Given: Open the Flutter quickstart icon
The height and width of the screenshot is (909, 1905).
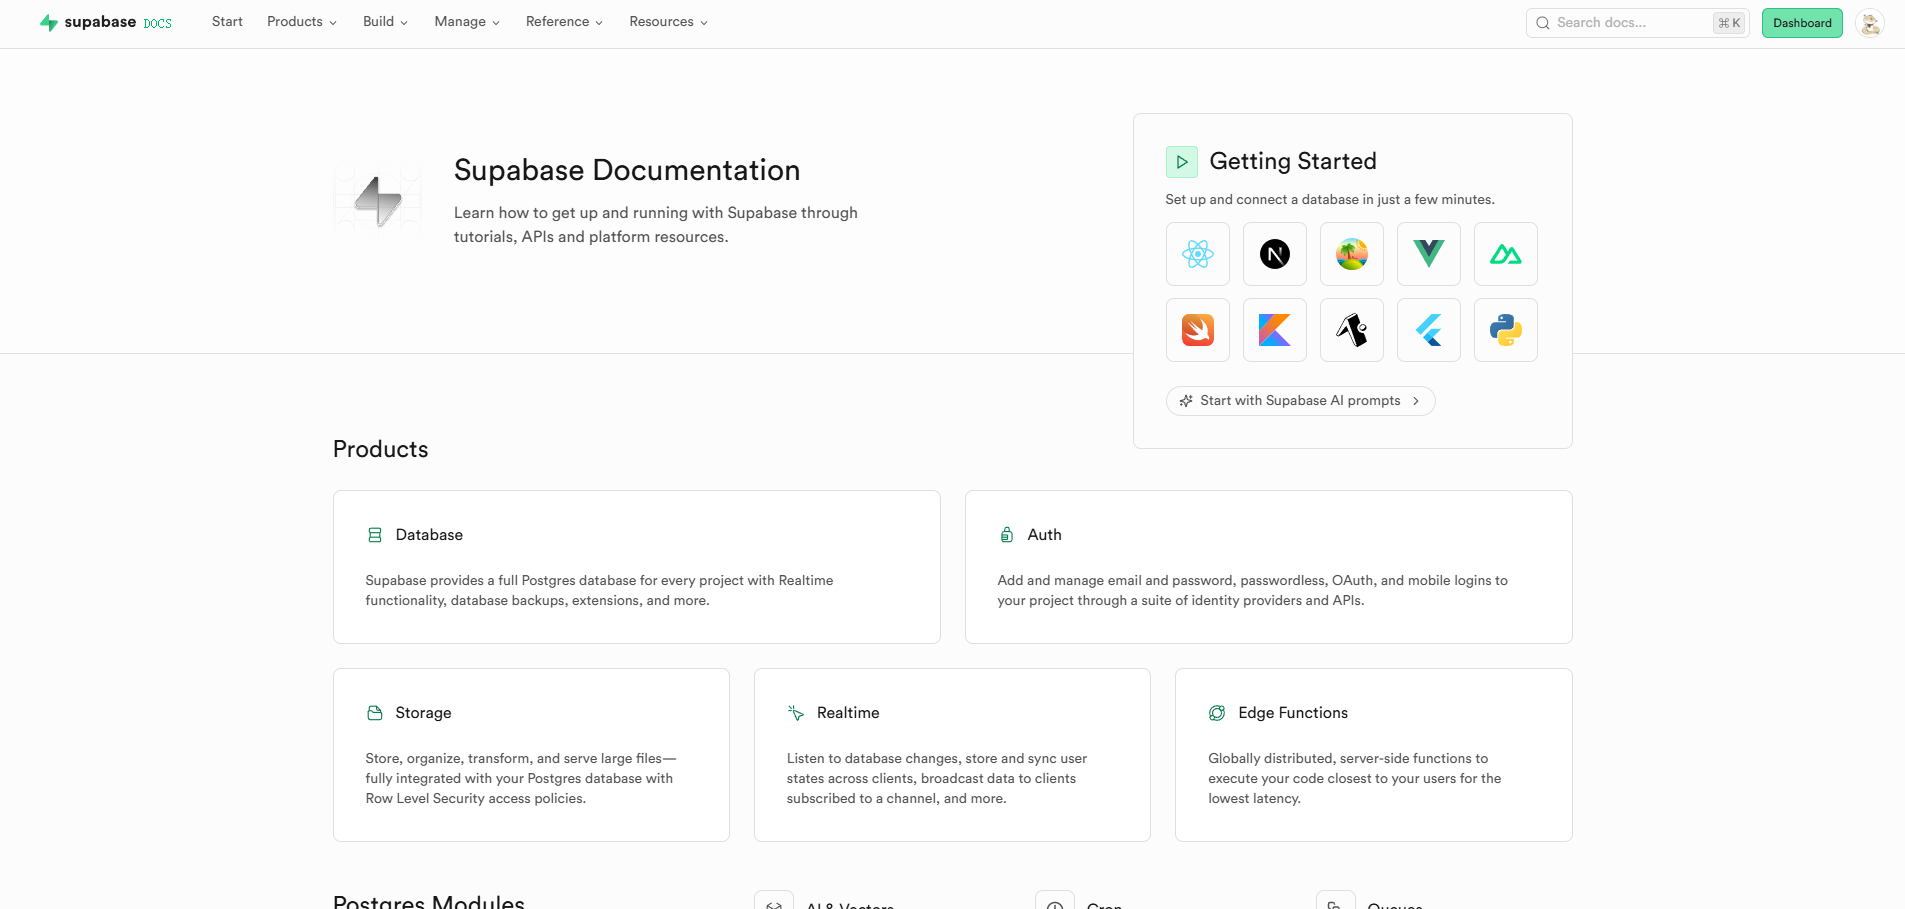Looking at the screenshot, I should [x=1428, y=330].
